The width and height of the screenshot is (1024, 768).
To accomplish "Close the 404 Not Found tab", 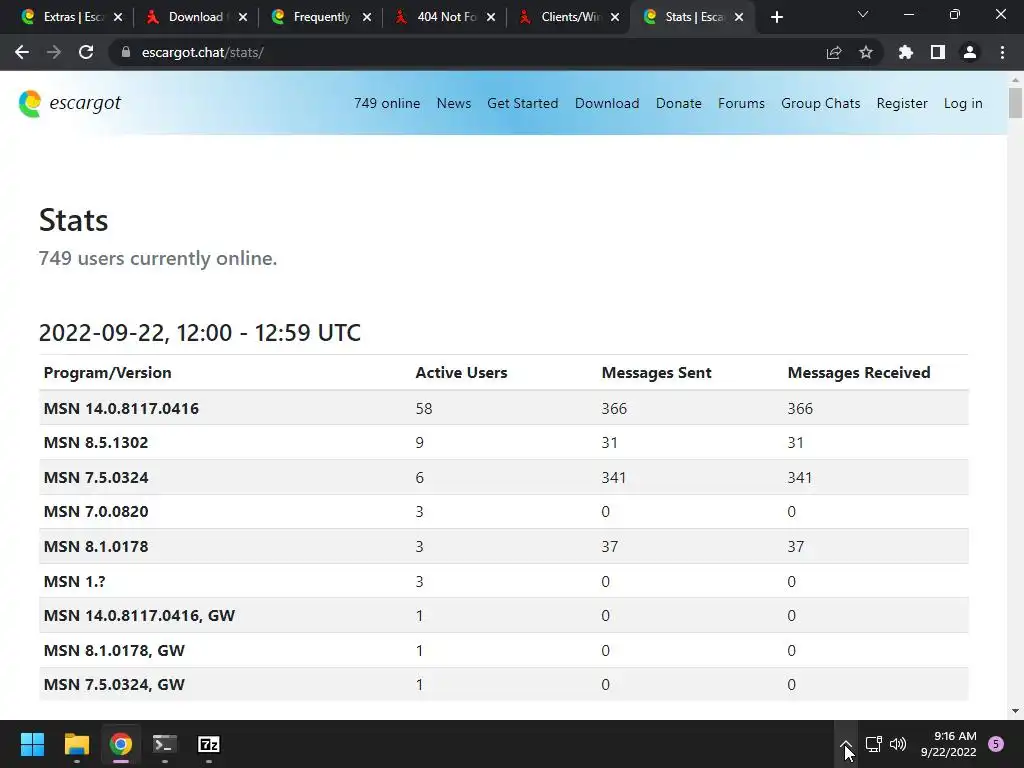I will [491, 18].
